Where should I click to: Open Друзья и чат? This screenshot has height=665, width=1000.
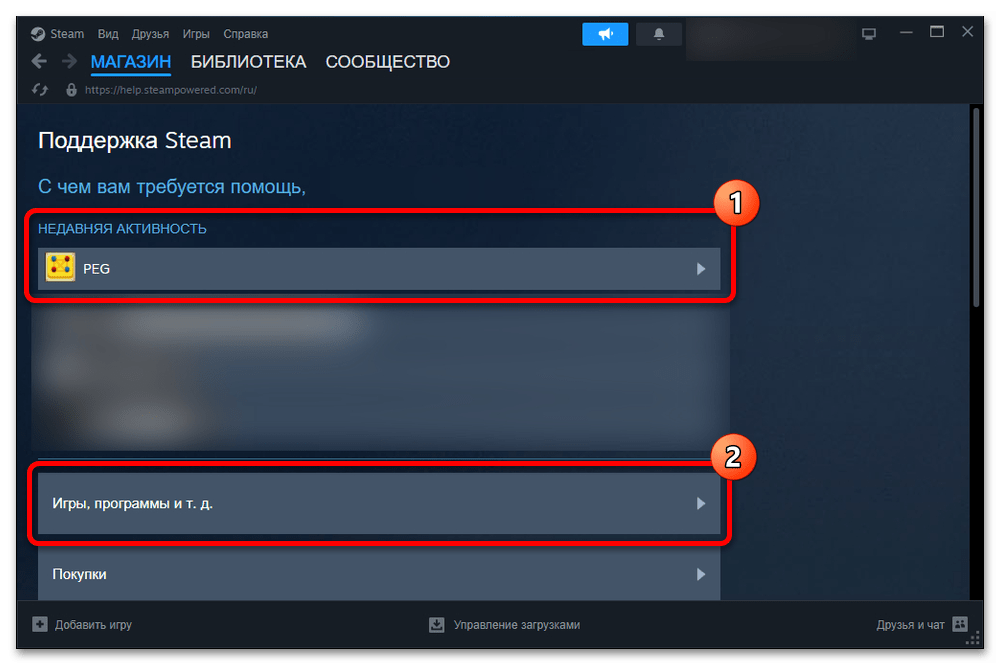910,624
